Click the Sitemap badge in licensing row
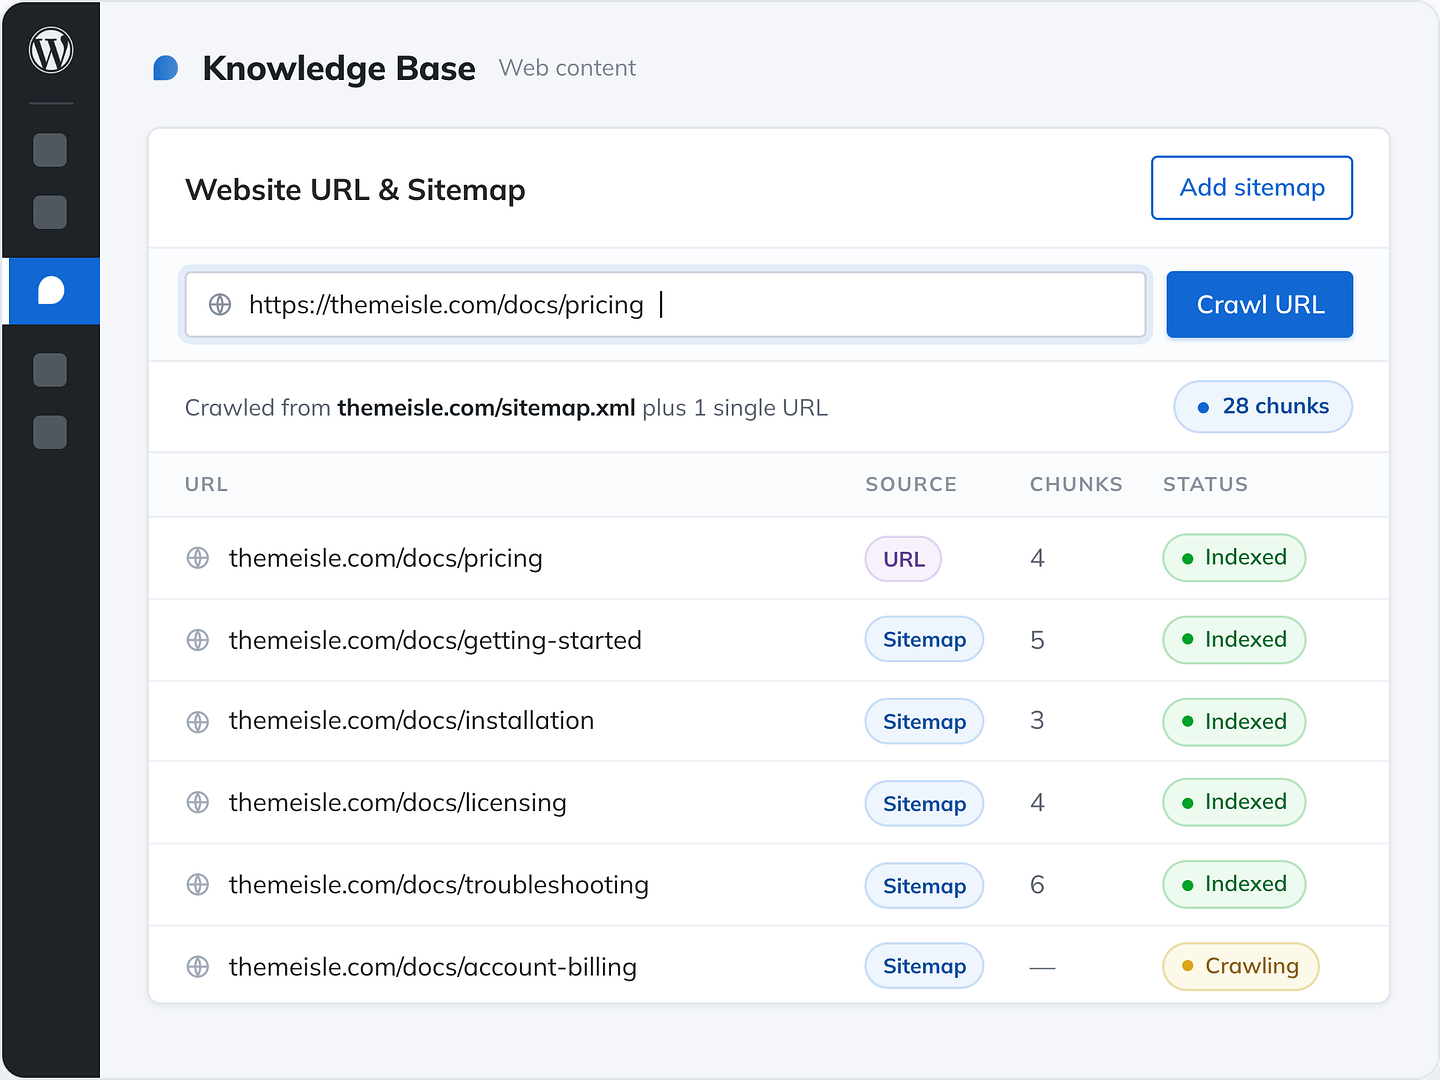This screenshot has height=1080, width=1440. [x=924, y=804]
